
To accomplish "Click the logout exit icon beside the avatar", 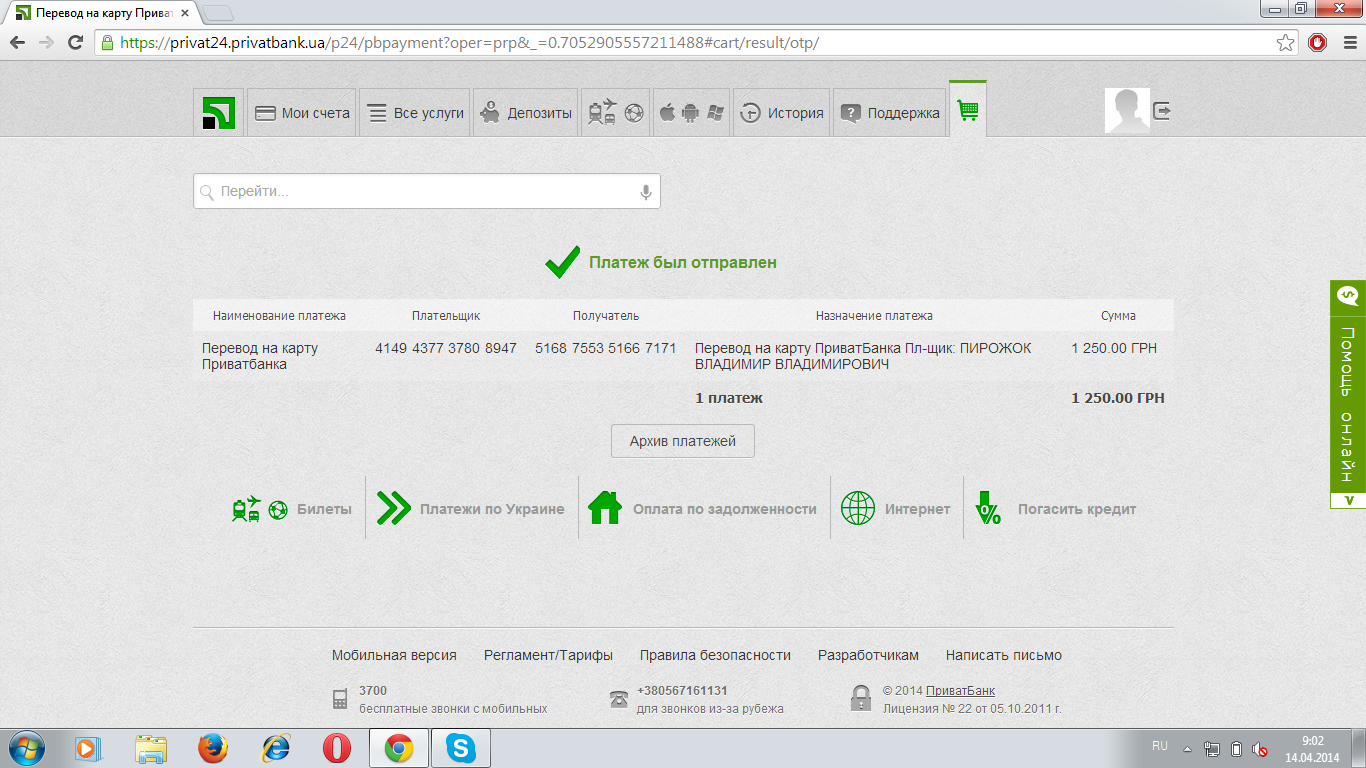I will point(1162,111).
